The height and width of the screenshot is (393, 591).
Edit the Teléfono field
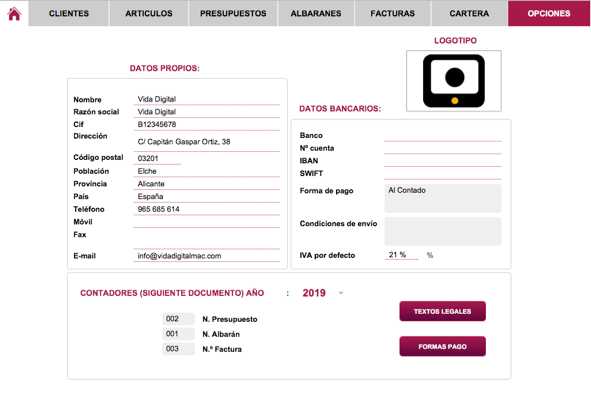tap(207, 209)
